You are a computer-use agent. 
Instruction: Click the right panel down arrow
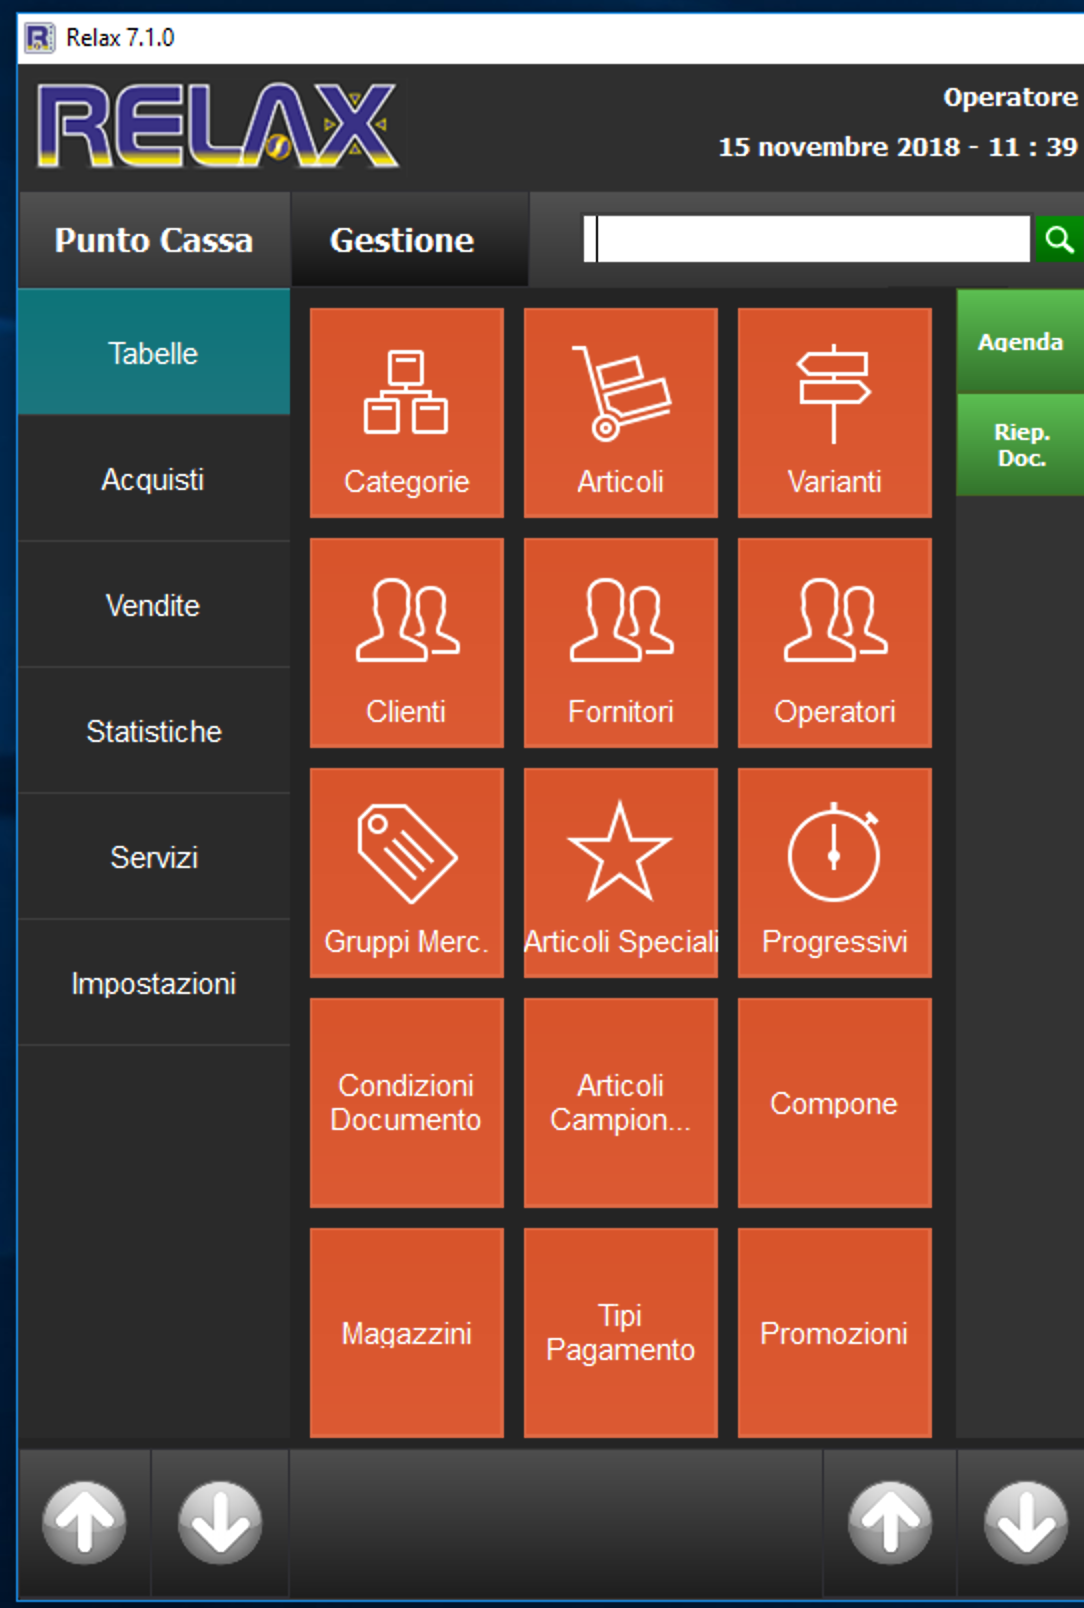(x=1026, y=1523)
